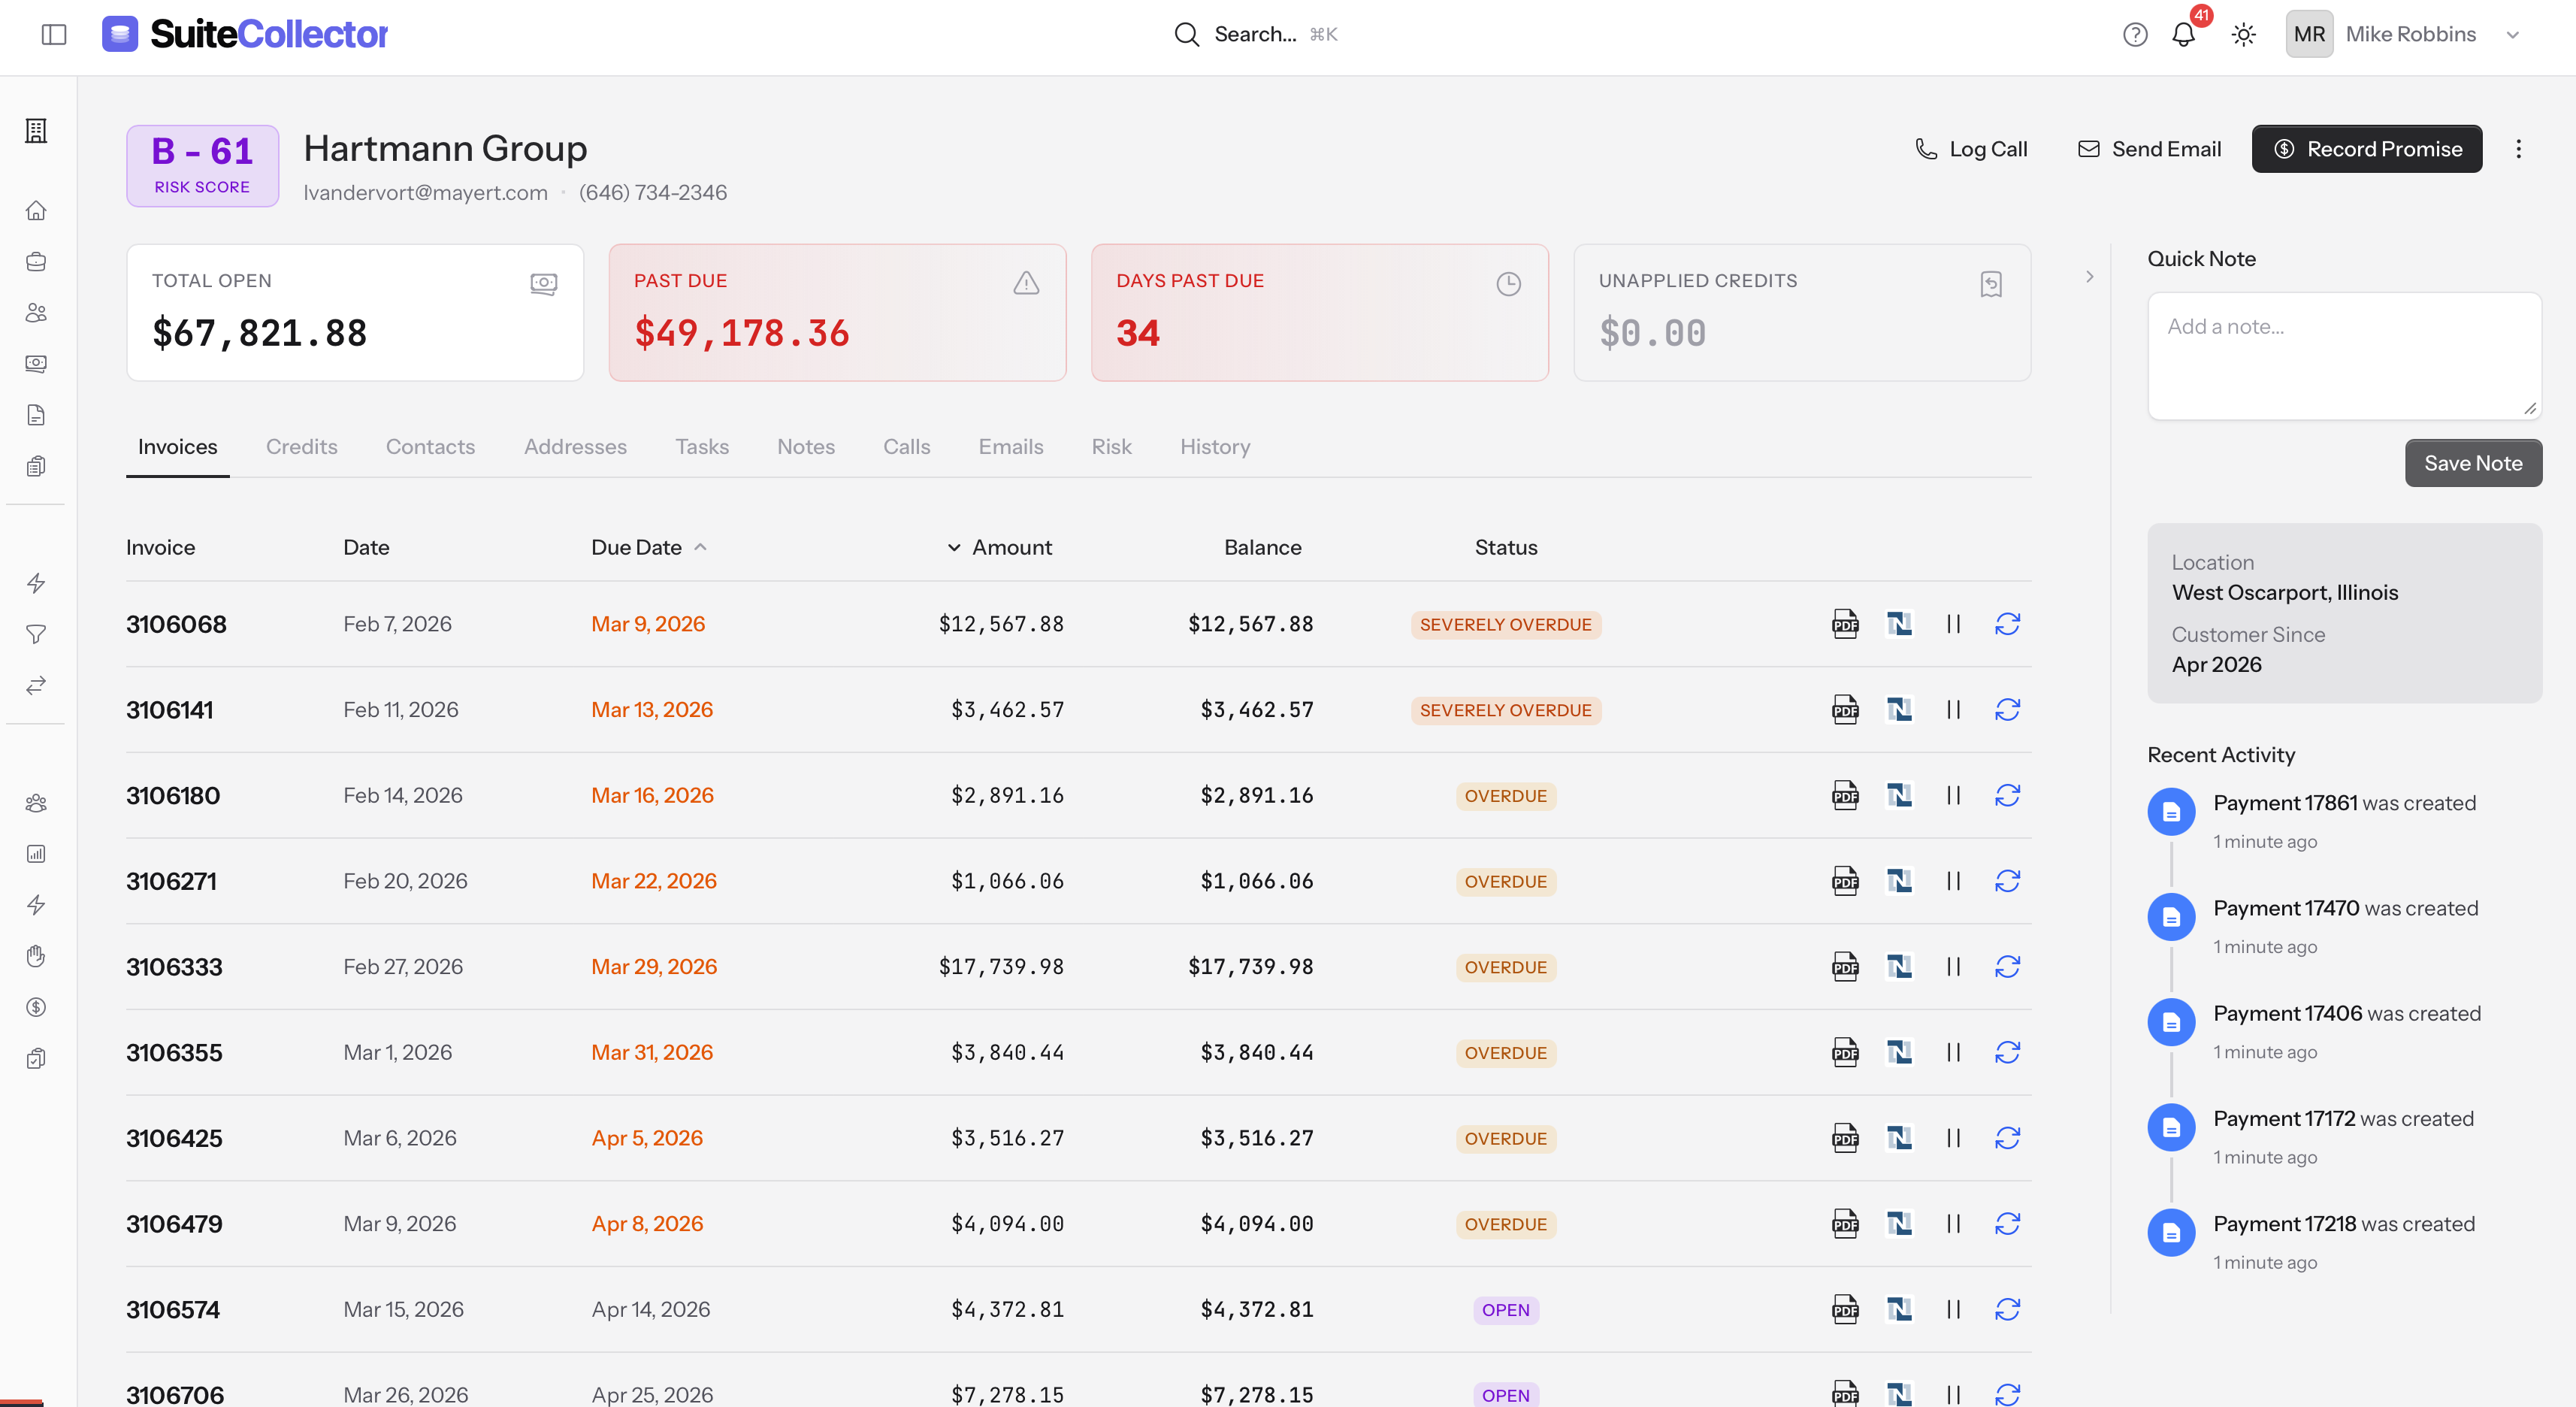Sync invoice 3106180 with the blue refresh icon
Viewport: 2576px width, 1407px height.
pyautogui.click(x=2008, y=795)
